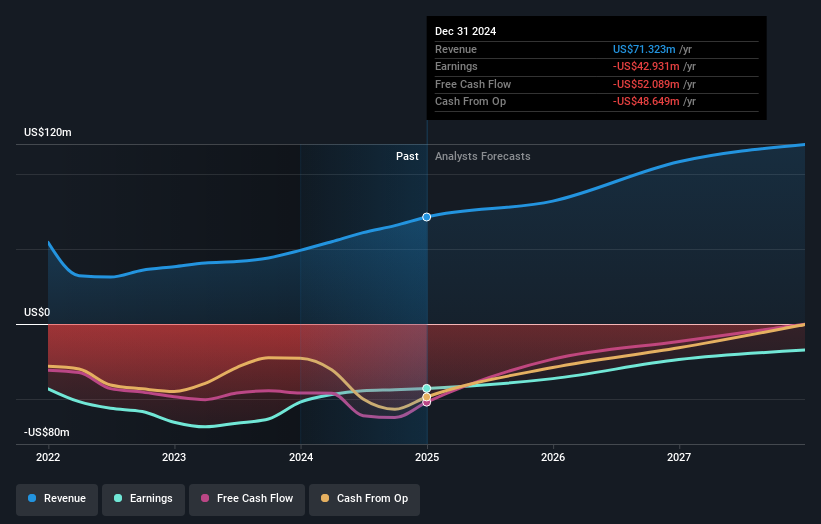Click the Earnings value -US$42.931m
The height and width of the screenshot is (524, 821).
[646, 66]
